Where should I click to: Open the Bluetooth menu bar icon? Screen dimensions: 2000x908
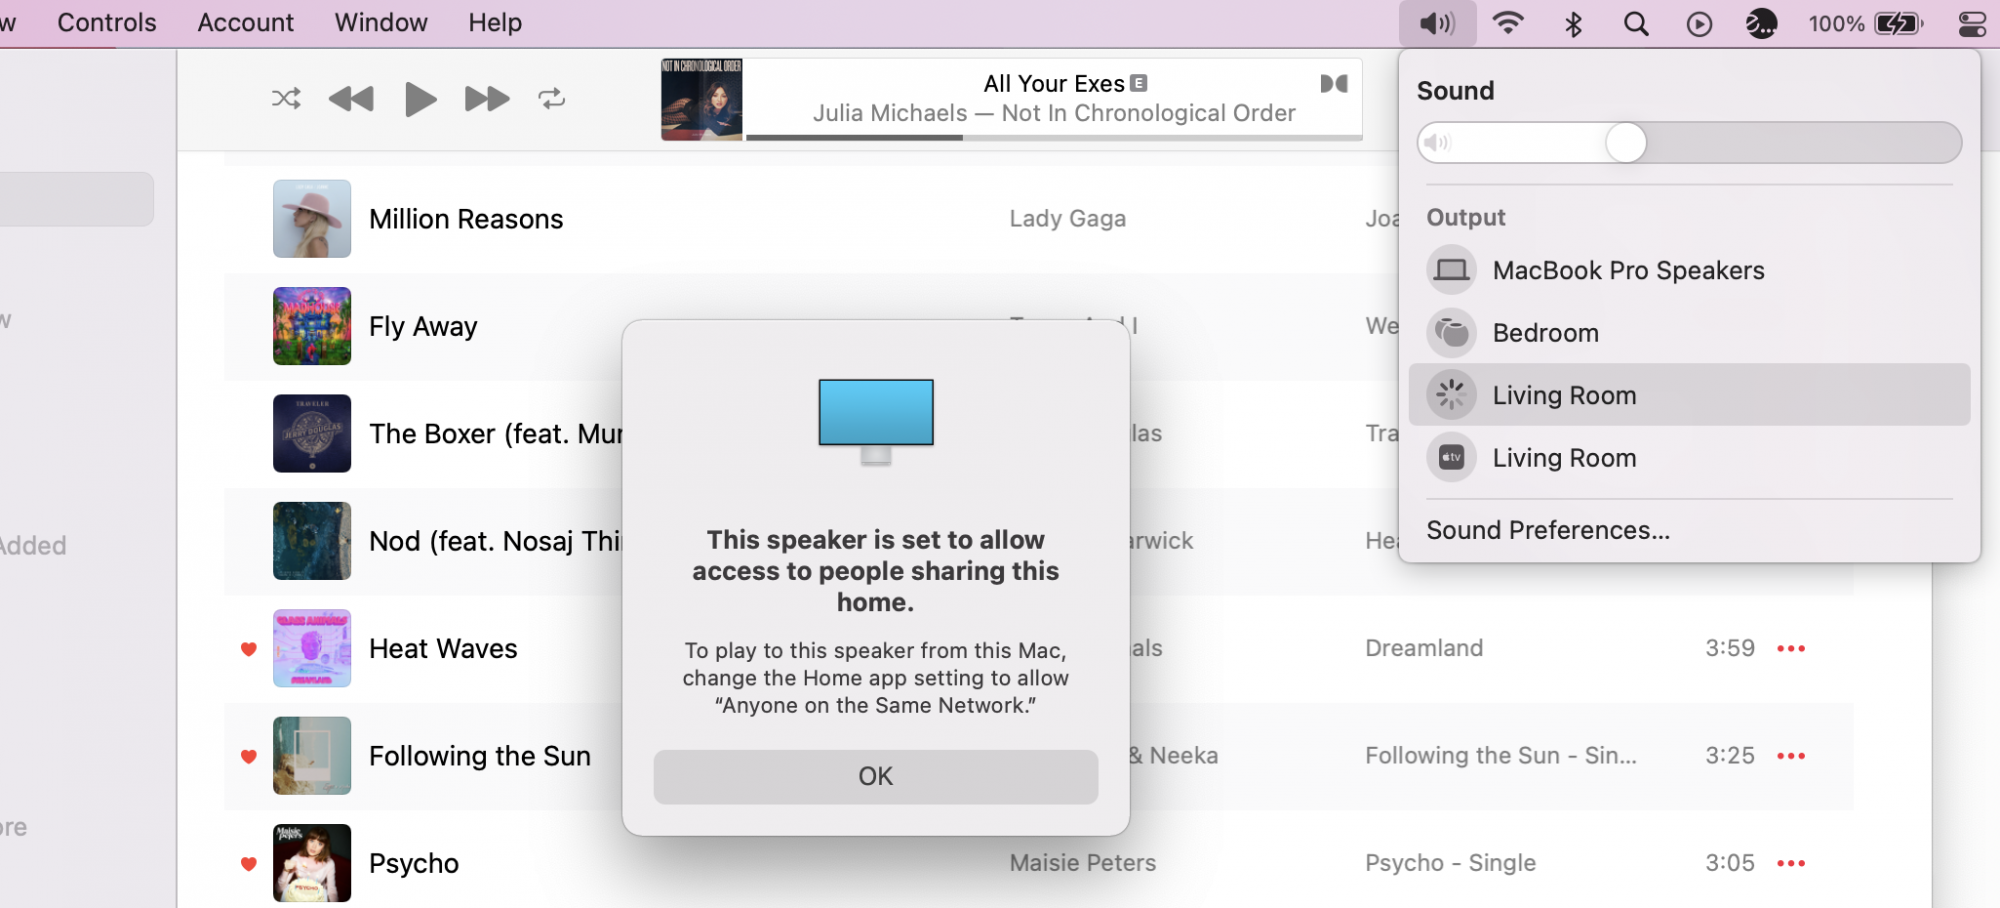click(x=1573, y=23)
